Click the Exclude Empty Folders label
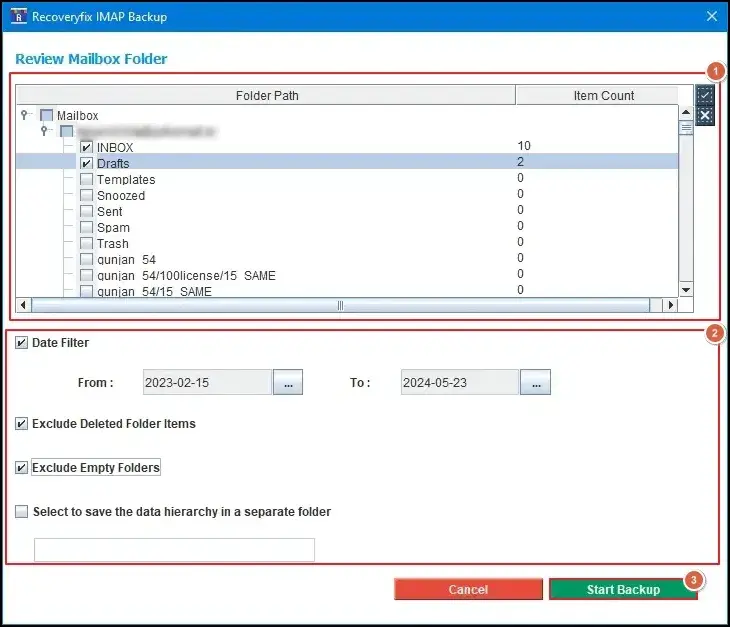 coord(96,467)
